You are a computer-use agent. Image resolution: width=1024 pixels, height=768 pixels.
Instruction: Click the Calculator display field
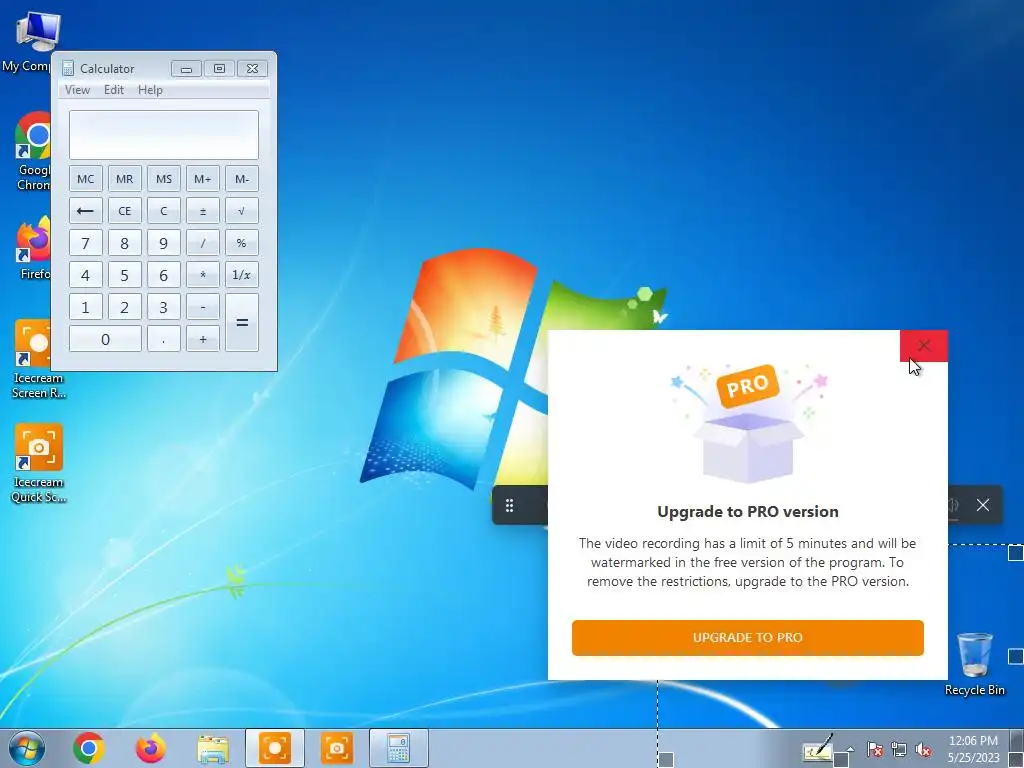pyautogui.click(x=164, y=135)
